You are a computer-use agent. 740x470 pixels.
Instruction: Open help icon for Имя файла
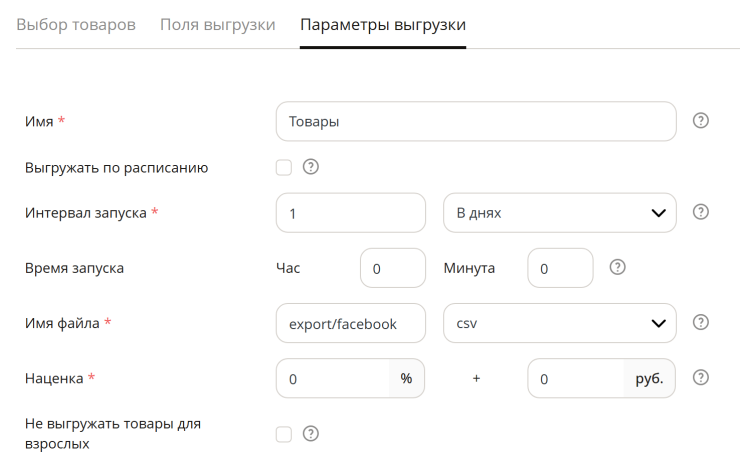coord(700,323)
